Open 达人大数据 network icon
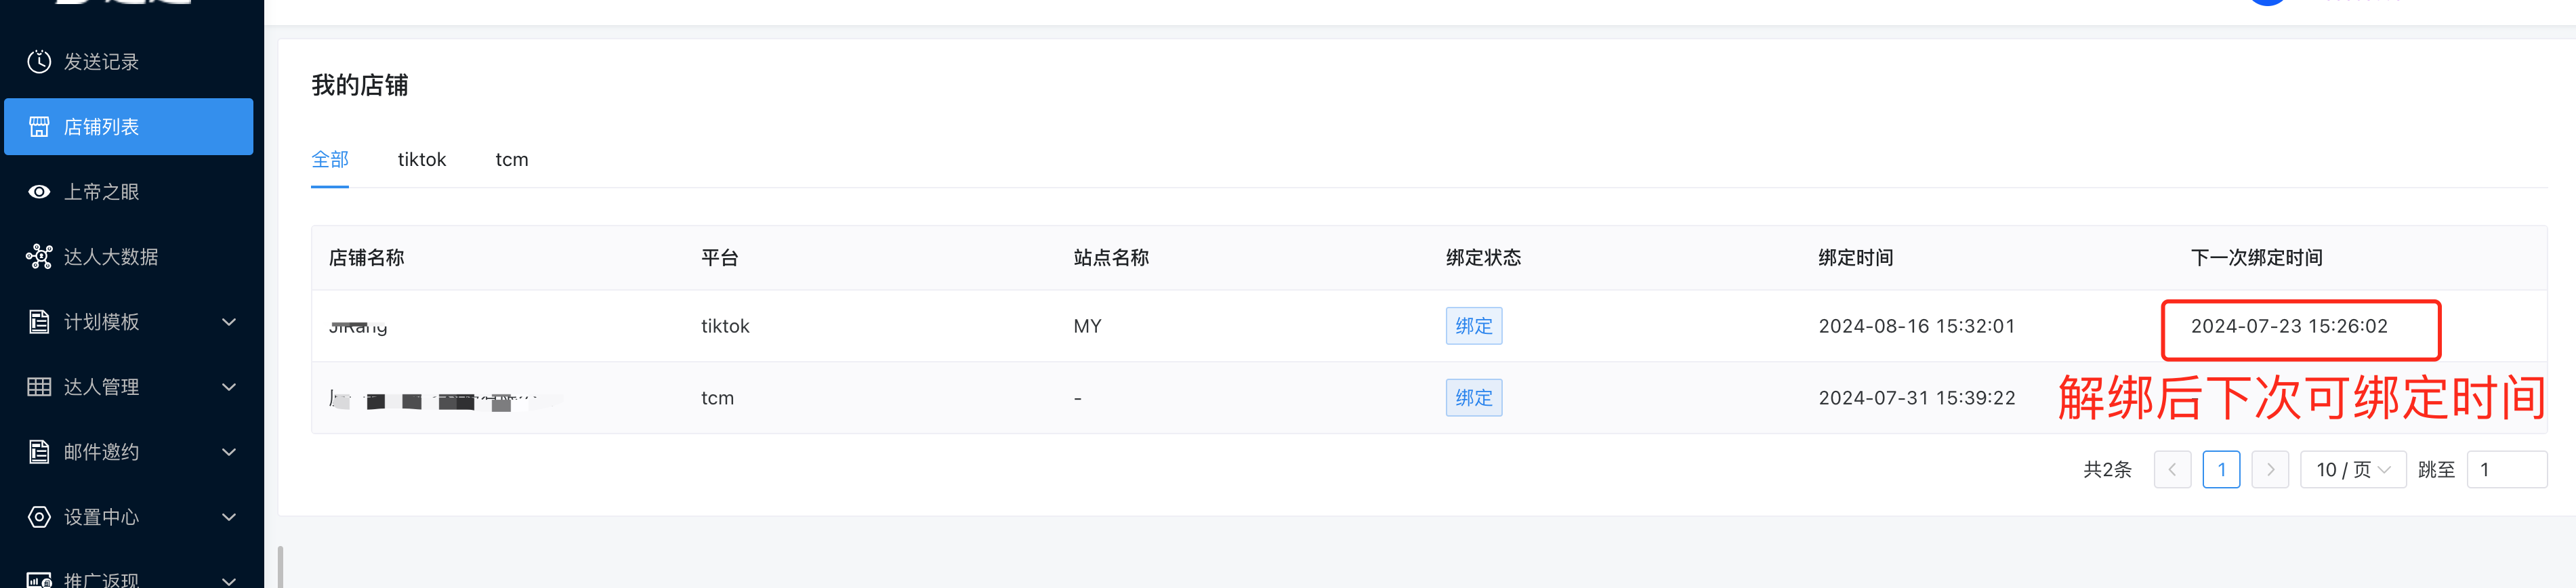This screenshot has width=2576, height=588. pyautogui.click(x=39, y=257)
